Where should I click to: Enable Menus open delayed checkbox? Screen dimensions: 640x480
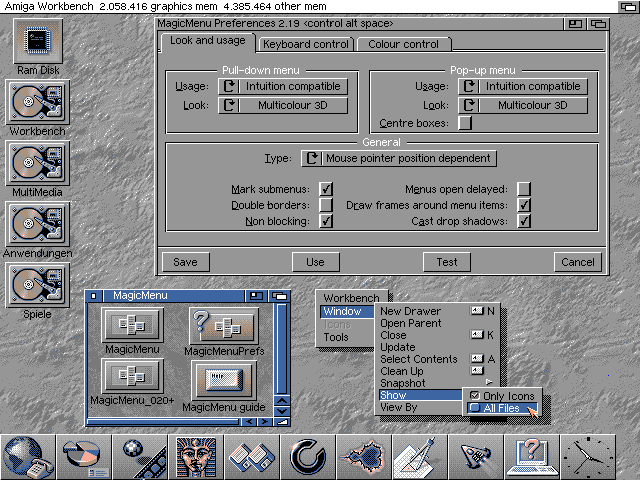524,189
